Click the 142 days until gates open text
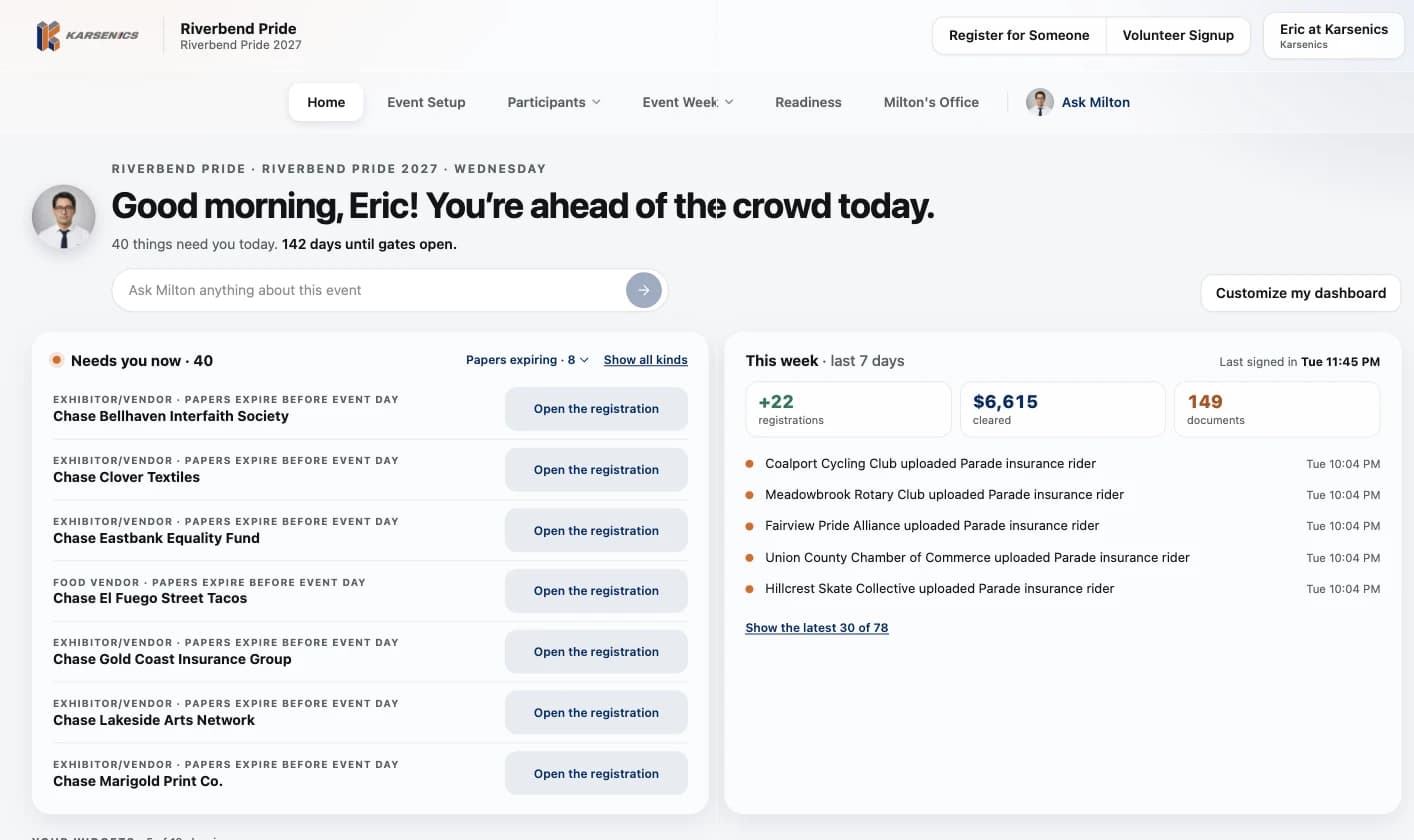1414x840 pixels. tap(369, 244)
